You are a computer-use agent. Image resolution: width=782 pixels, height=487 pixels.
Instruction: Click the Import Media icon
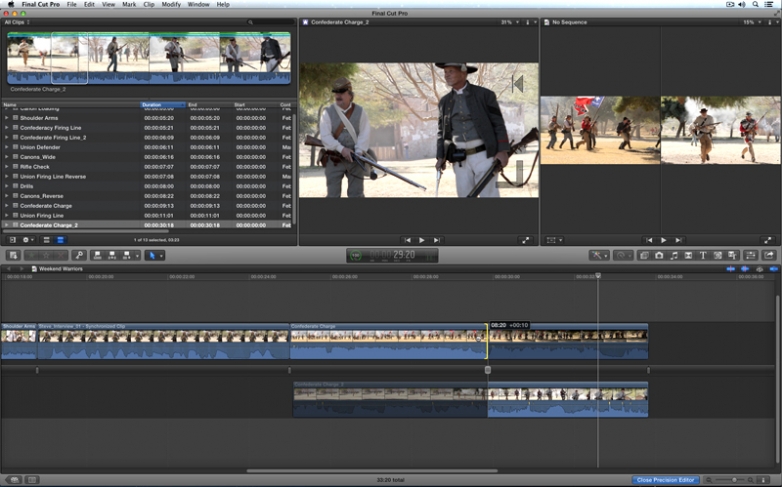click(13, 255)
